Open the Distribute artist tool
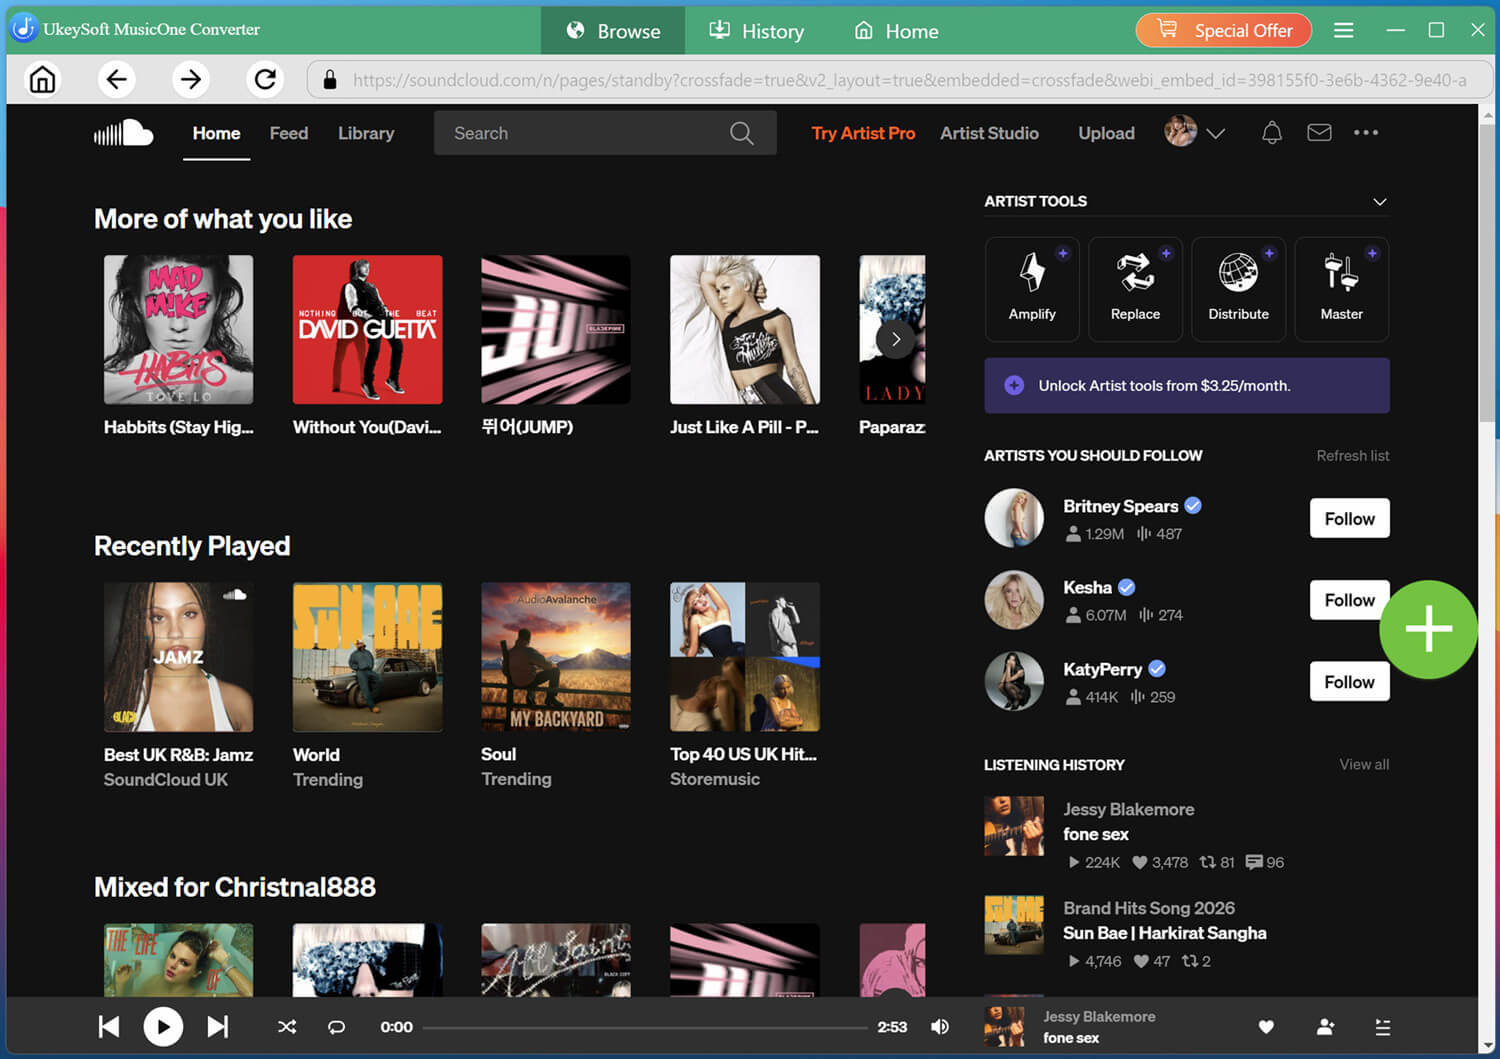This screenshot has height=1059, width=1500. pos(1238,289)
